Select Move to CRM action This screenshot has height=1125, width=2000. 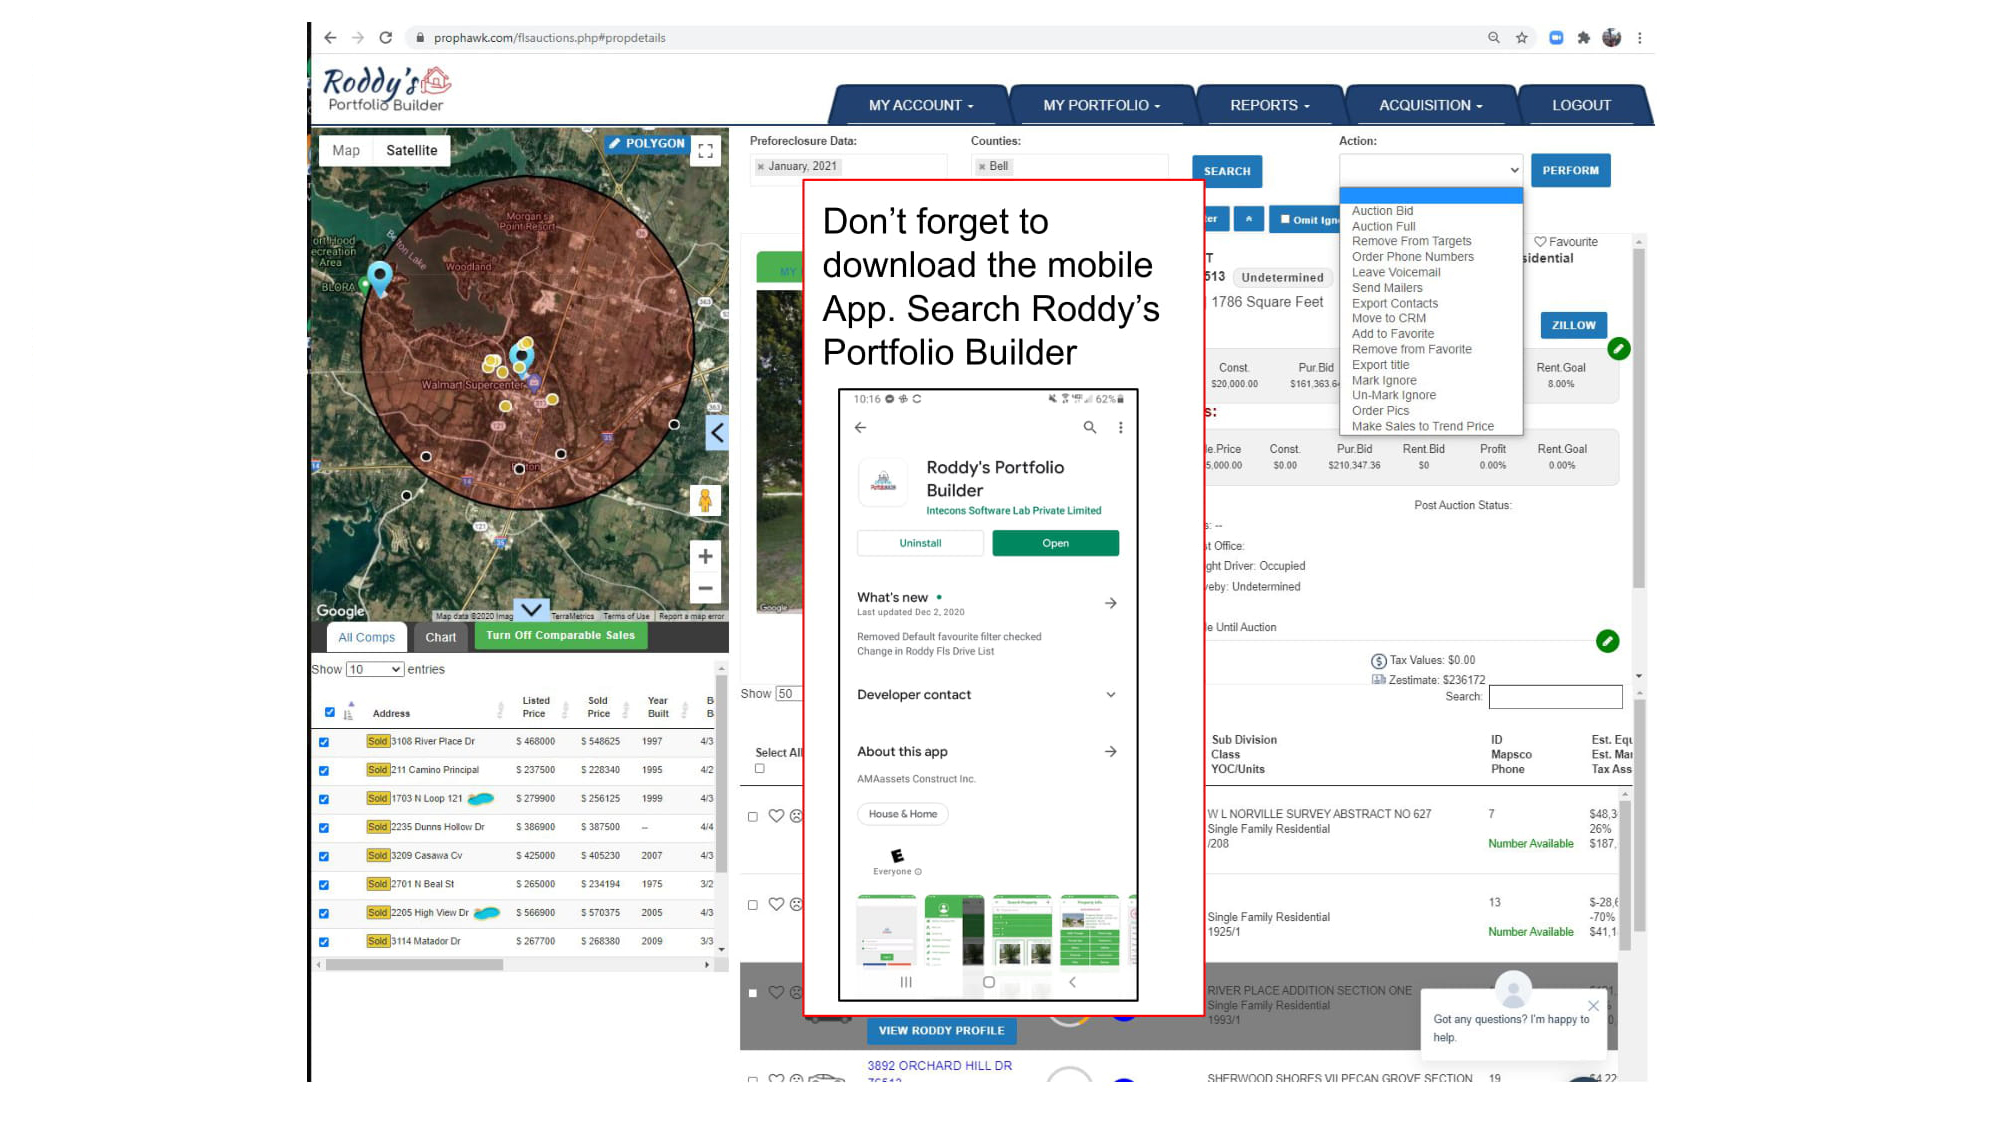tap(1389, 318)
